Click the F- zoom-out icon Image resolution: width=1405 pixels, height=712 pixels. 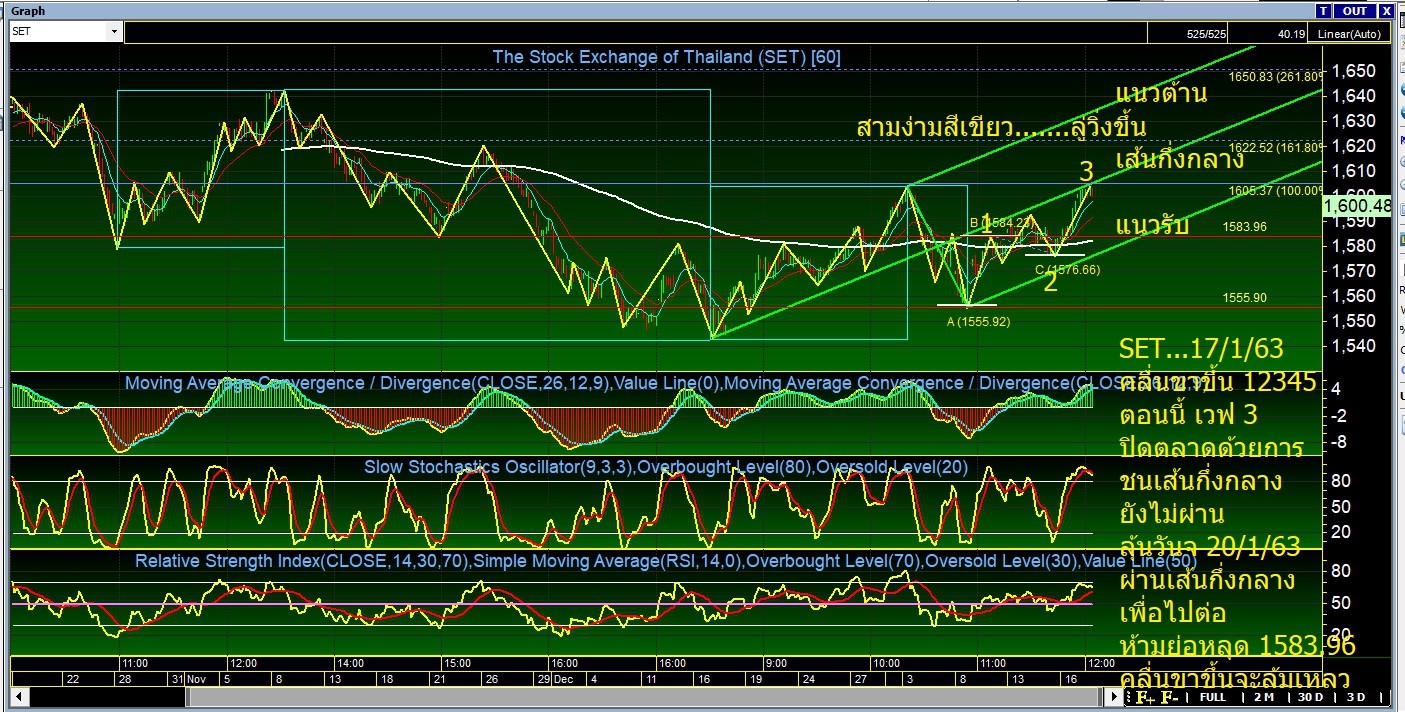[1168, 697]
